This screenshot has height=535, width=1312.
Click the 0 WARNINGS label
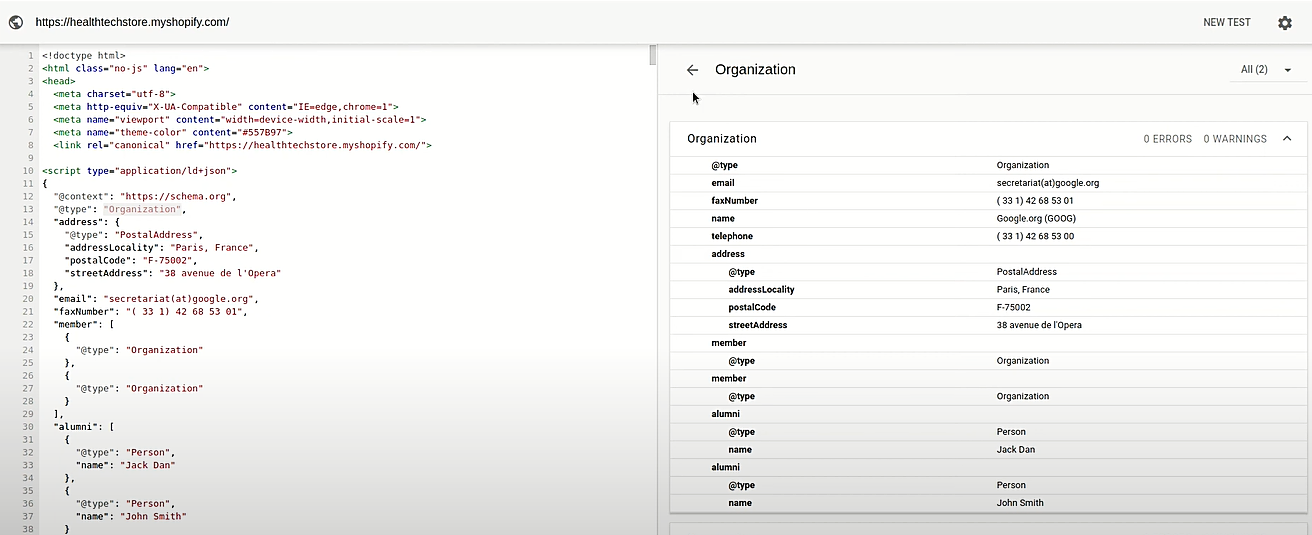click(1235, 139)
